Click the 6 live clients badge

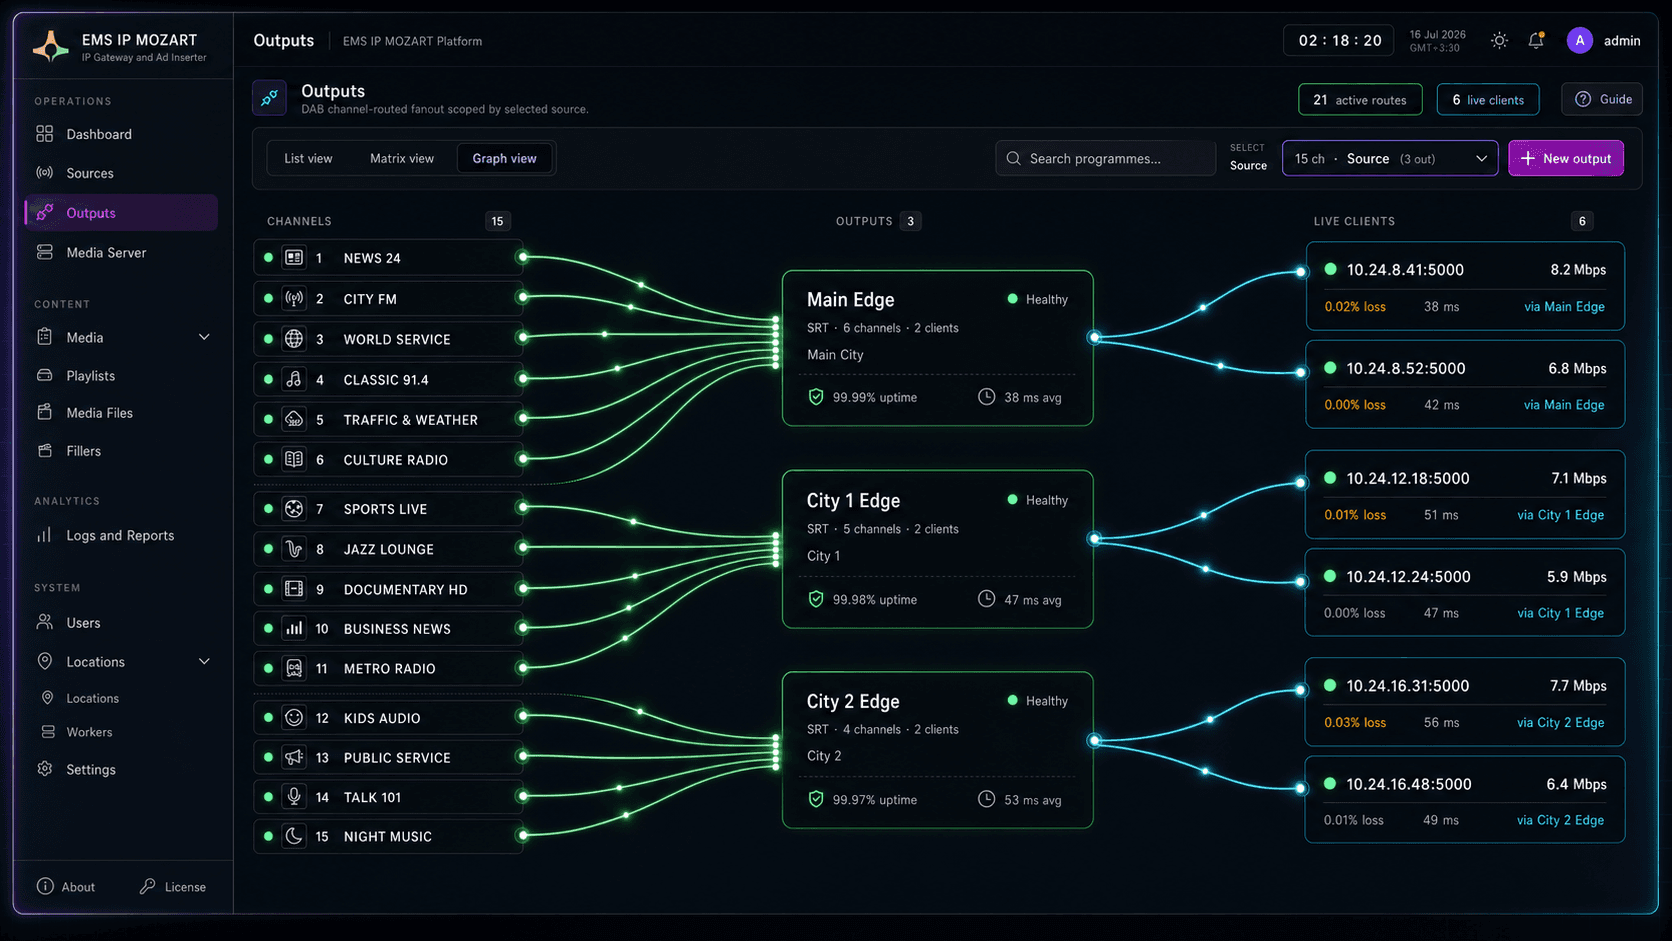[x=1488, y=100]
